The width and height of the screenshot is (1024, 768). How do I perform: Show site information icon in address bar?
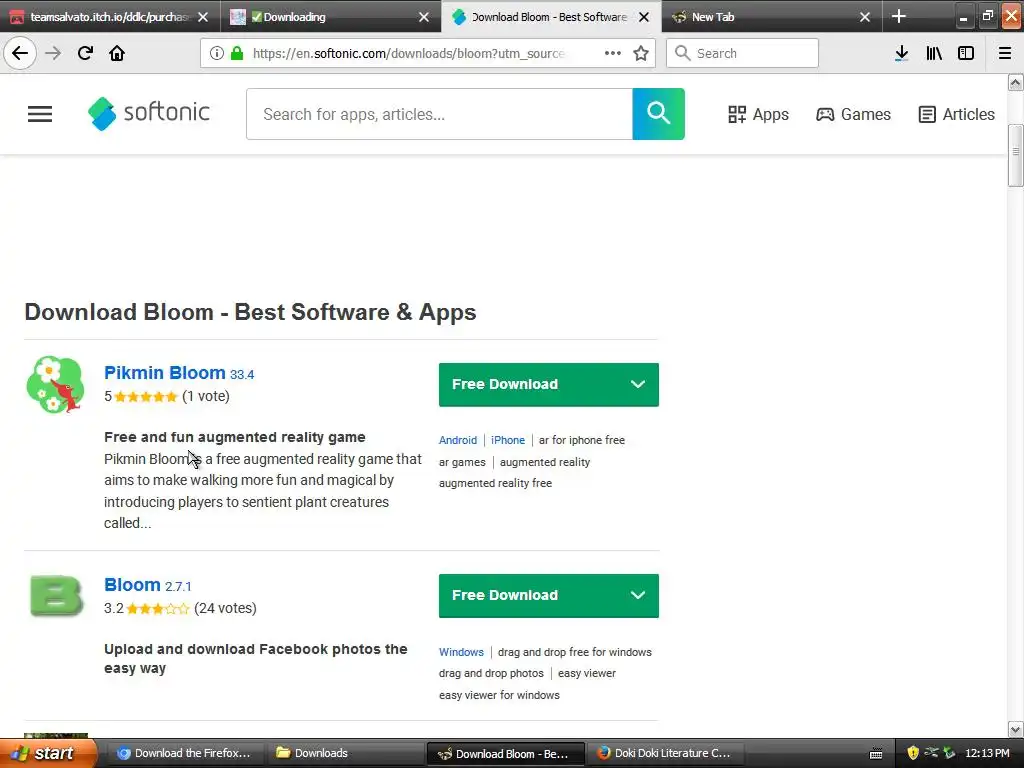click(x=217, y=53)
